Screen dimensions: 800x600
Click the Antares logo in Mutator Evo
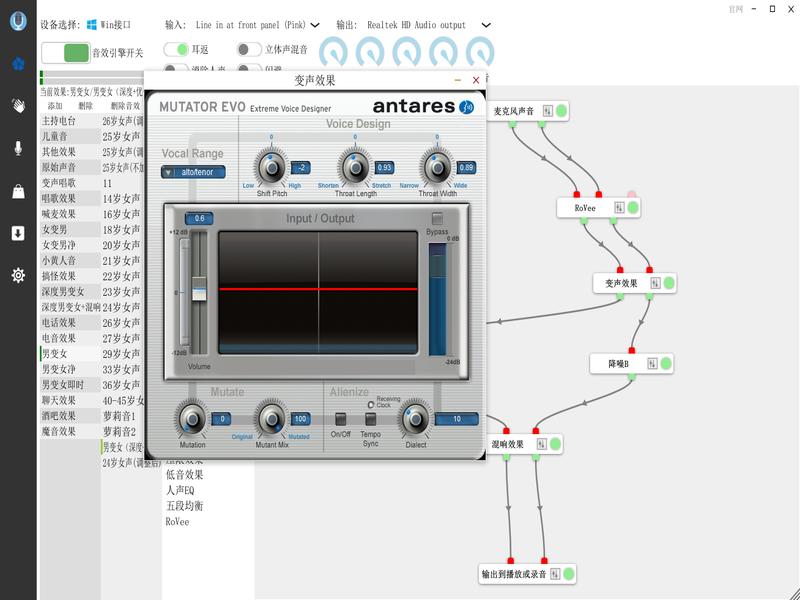coord(423,106)
